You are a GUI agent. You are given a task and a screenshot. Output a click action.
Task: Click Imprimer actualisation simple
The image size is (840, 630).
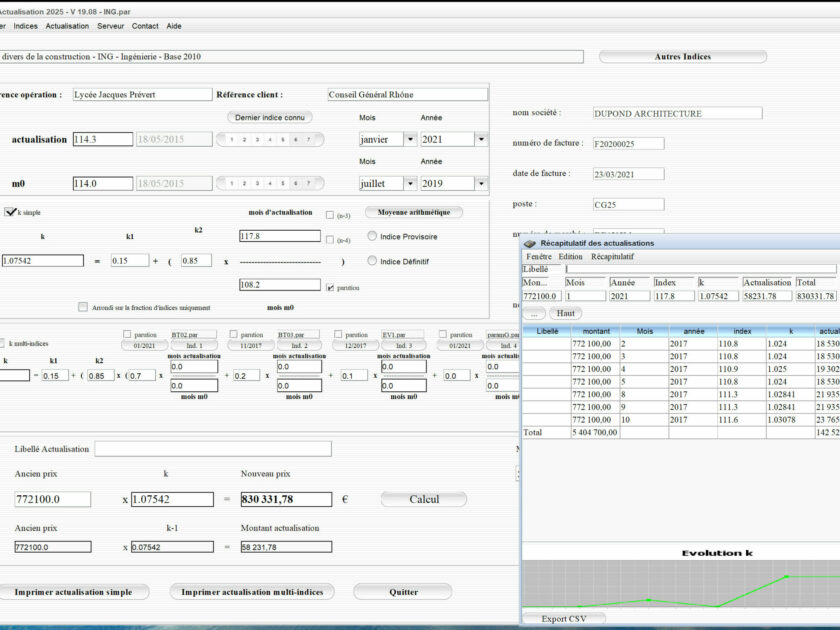(73, 592)
